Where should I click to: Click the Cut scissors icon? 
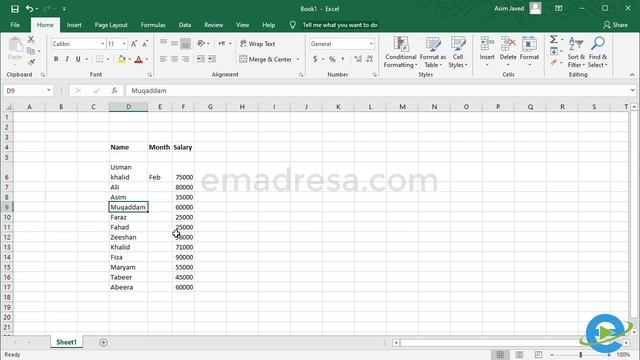click(31, 40)
